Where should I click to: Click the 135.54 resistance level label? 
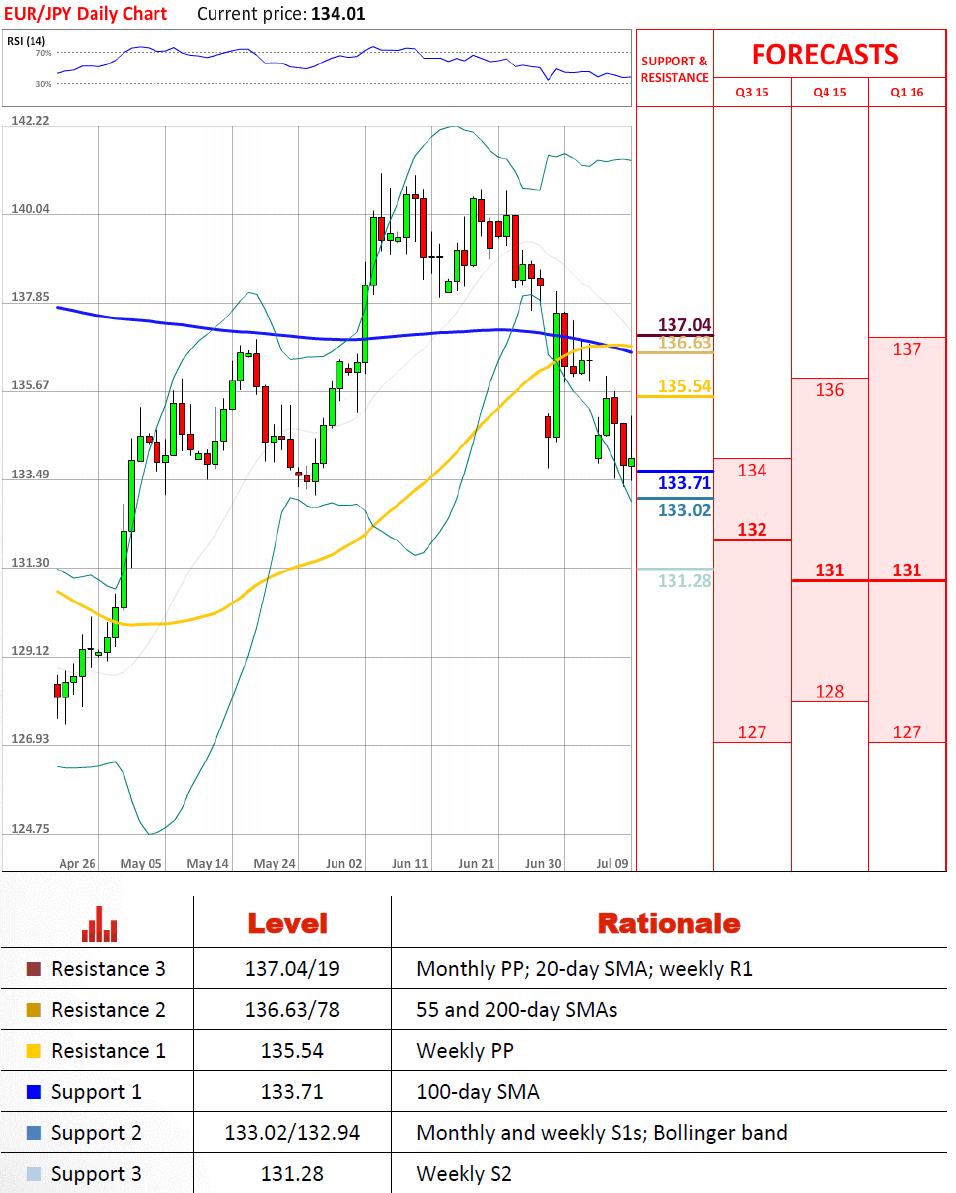pyautogui.click(x=684, y=387)
